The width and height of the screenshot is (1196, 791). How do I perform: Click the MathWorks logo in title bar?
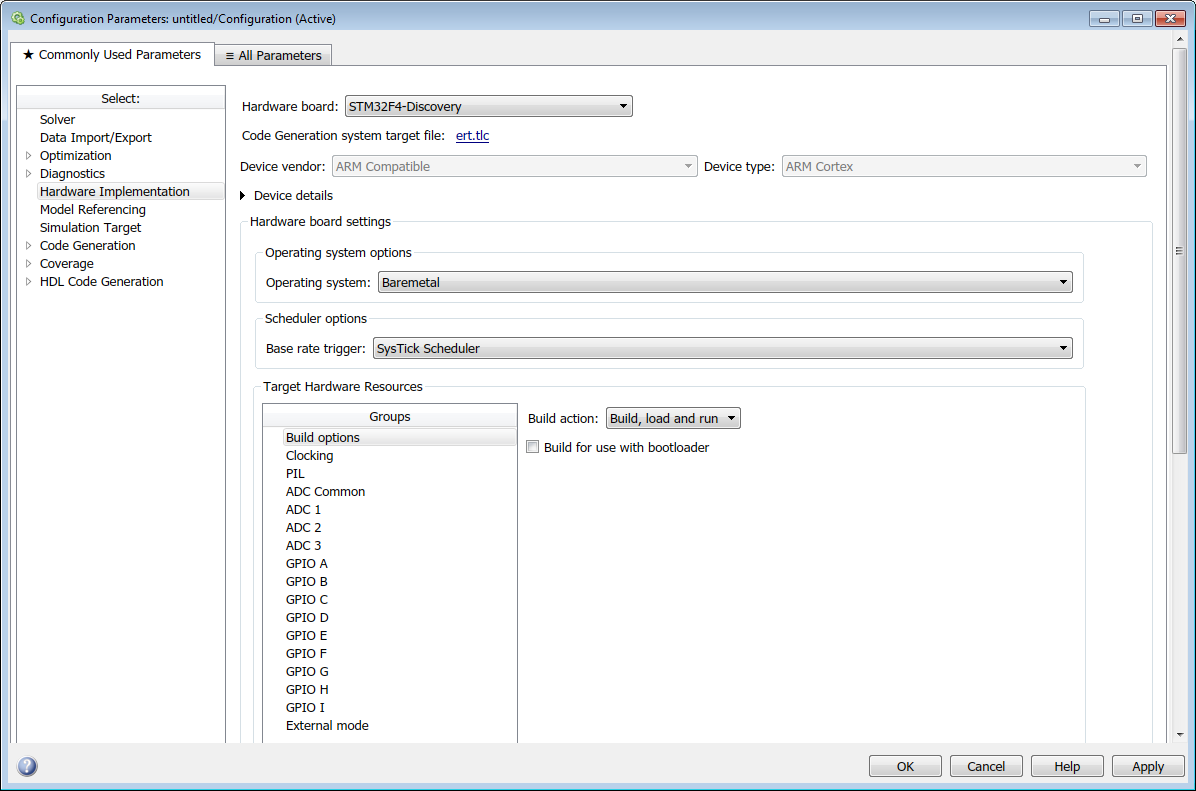tap(16, 18)
